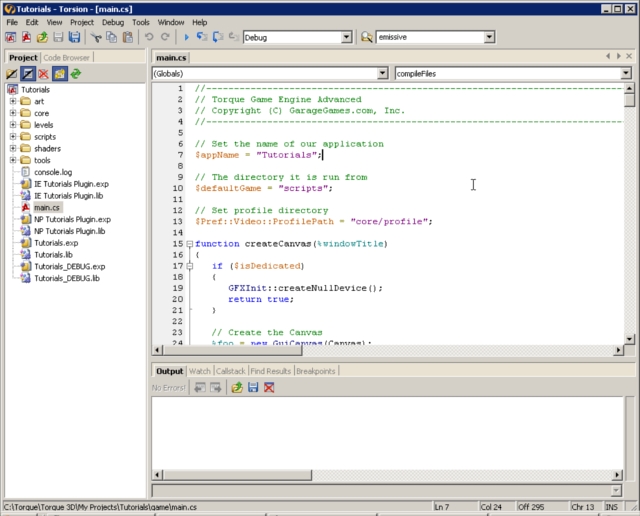This screenshot has width=640, height=516.
Task: Collapse the createCanvas function fold marker
Action: (x=189, y=244)
